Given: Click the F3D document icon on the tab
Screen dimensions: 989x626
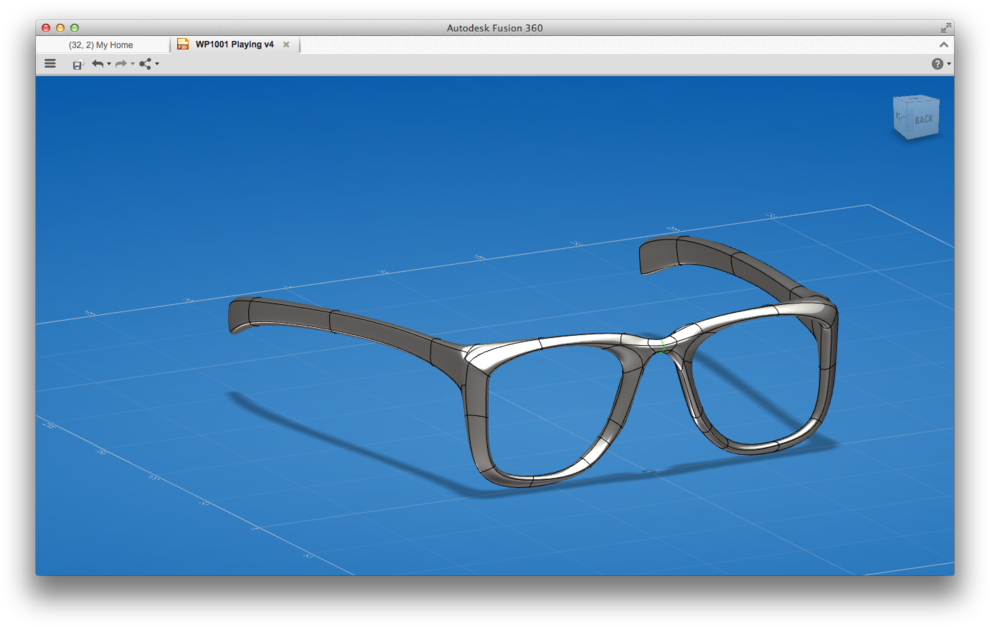Looking at the screenshot, I should [183, 45].
